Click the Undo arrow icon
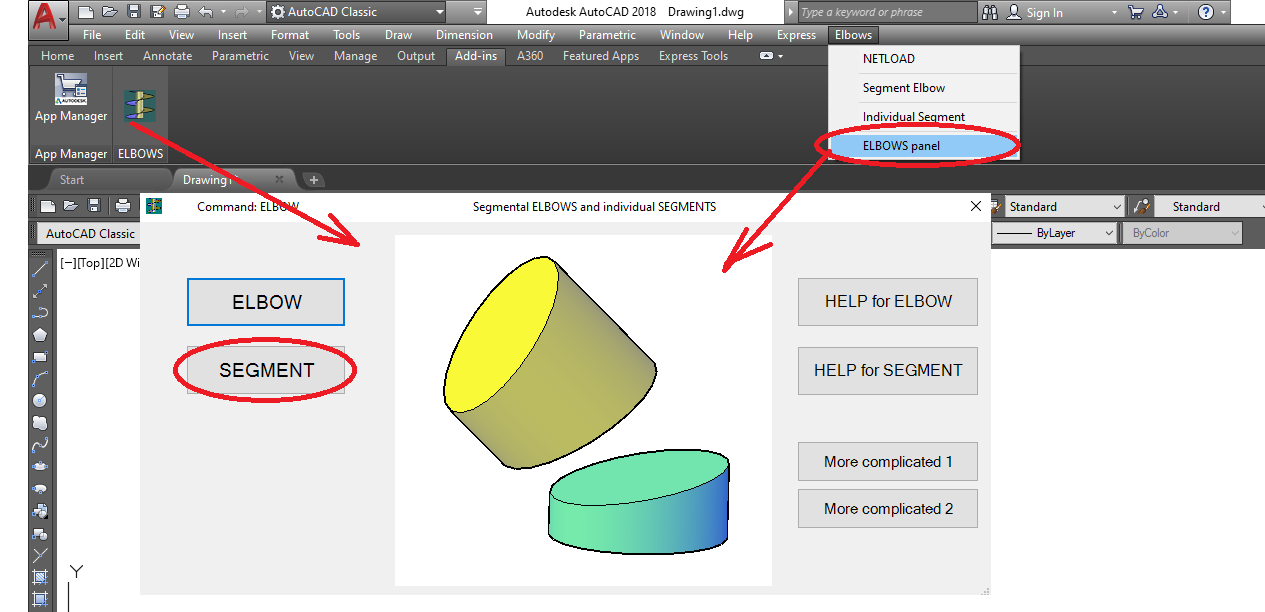 click(206, 12)
